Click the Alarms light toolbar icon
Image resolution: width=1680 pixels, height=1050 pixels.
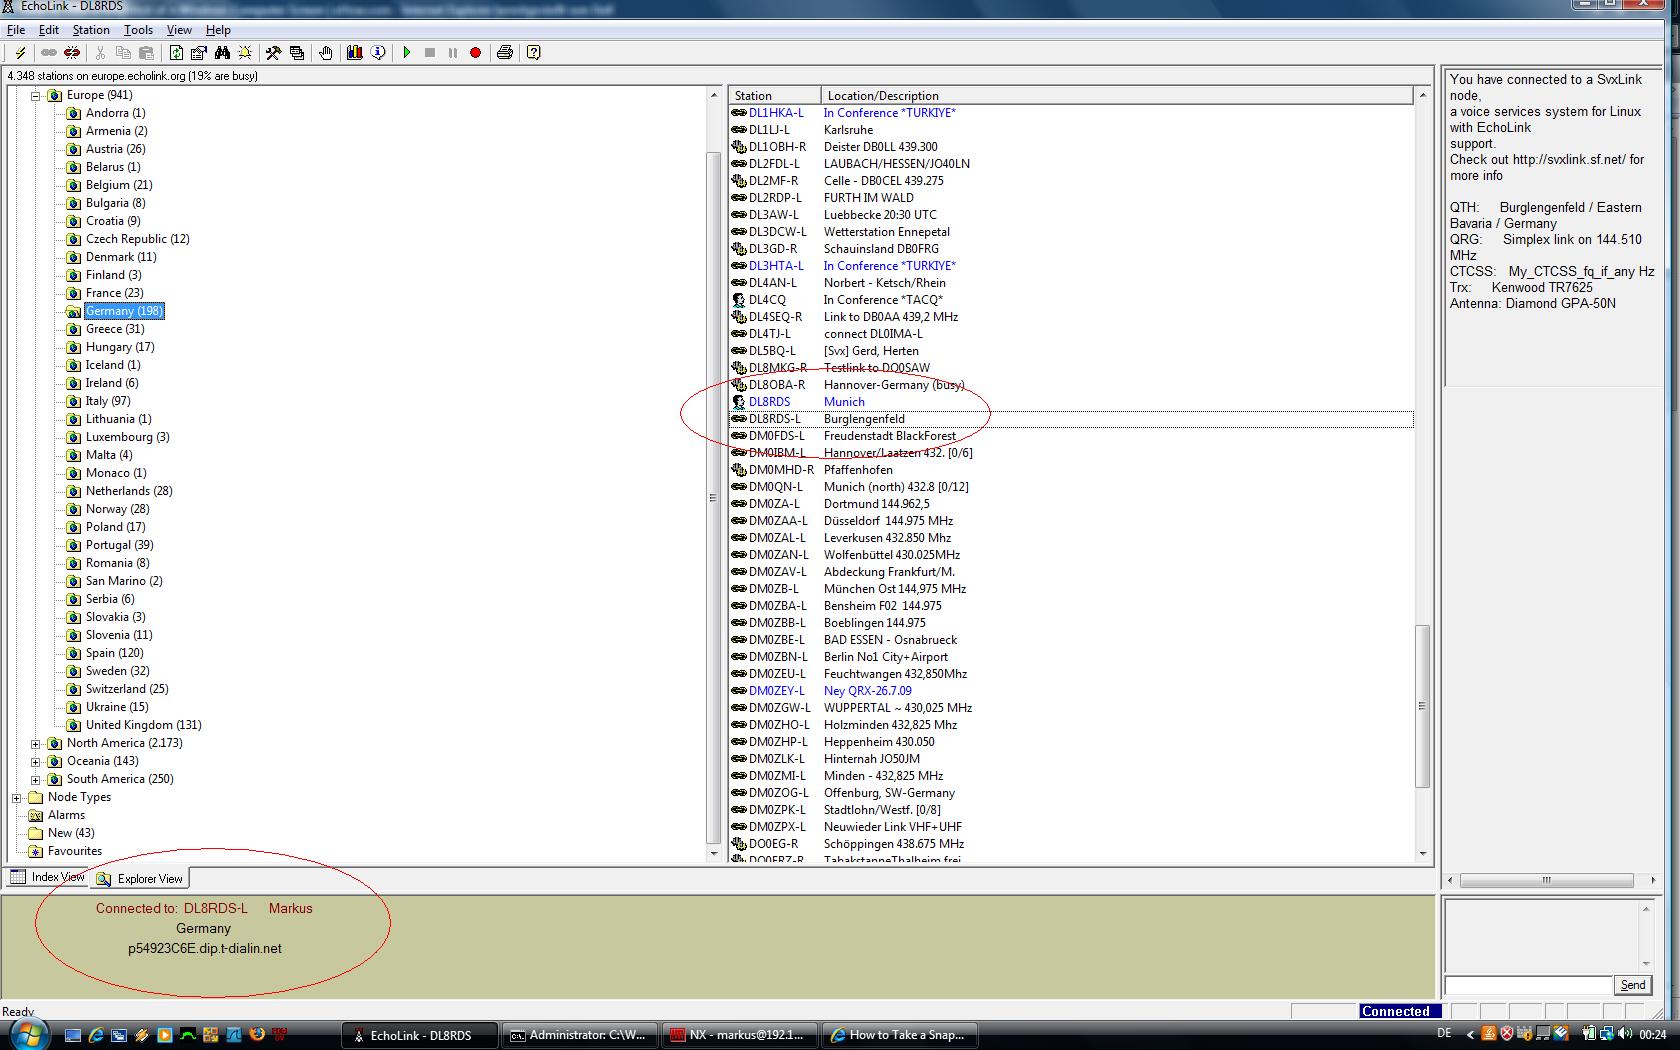(x=245, y=53)
